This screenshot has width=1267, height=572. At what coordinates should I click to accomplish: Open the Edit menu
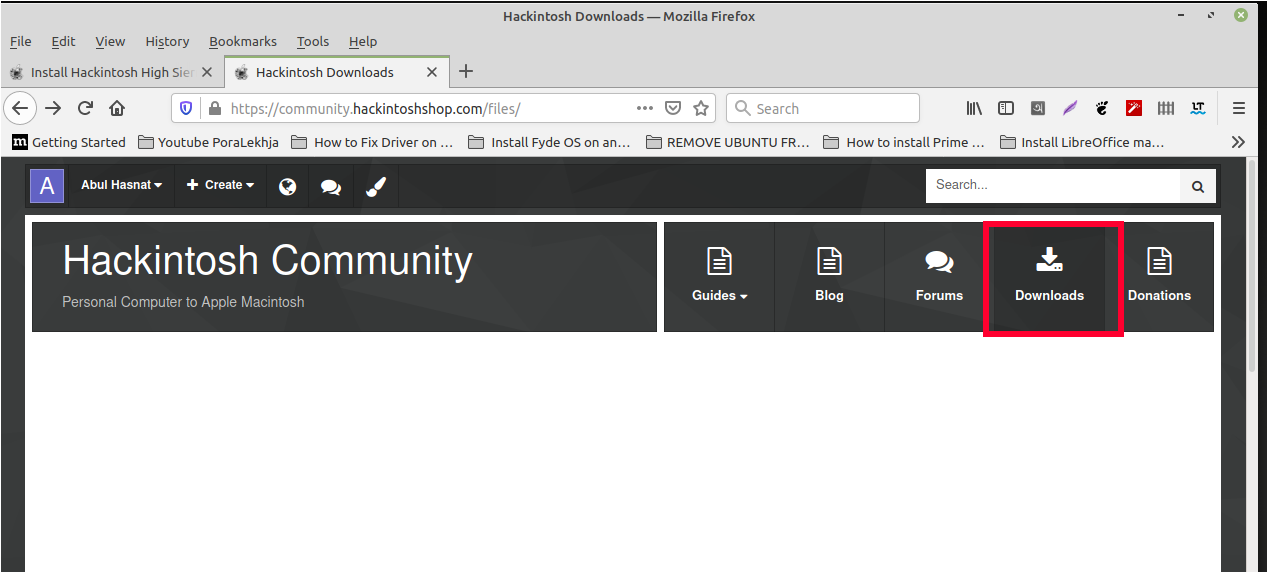[x=63, y=41]
